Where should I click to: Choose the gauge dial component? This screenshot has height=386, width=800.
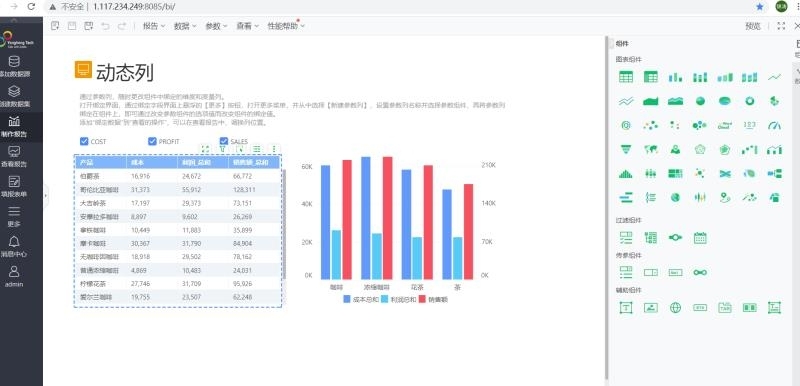(x=774, y=125)
